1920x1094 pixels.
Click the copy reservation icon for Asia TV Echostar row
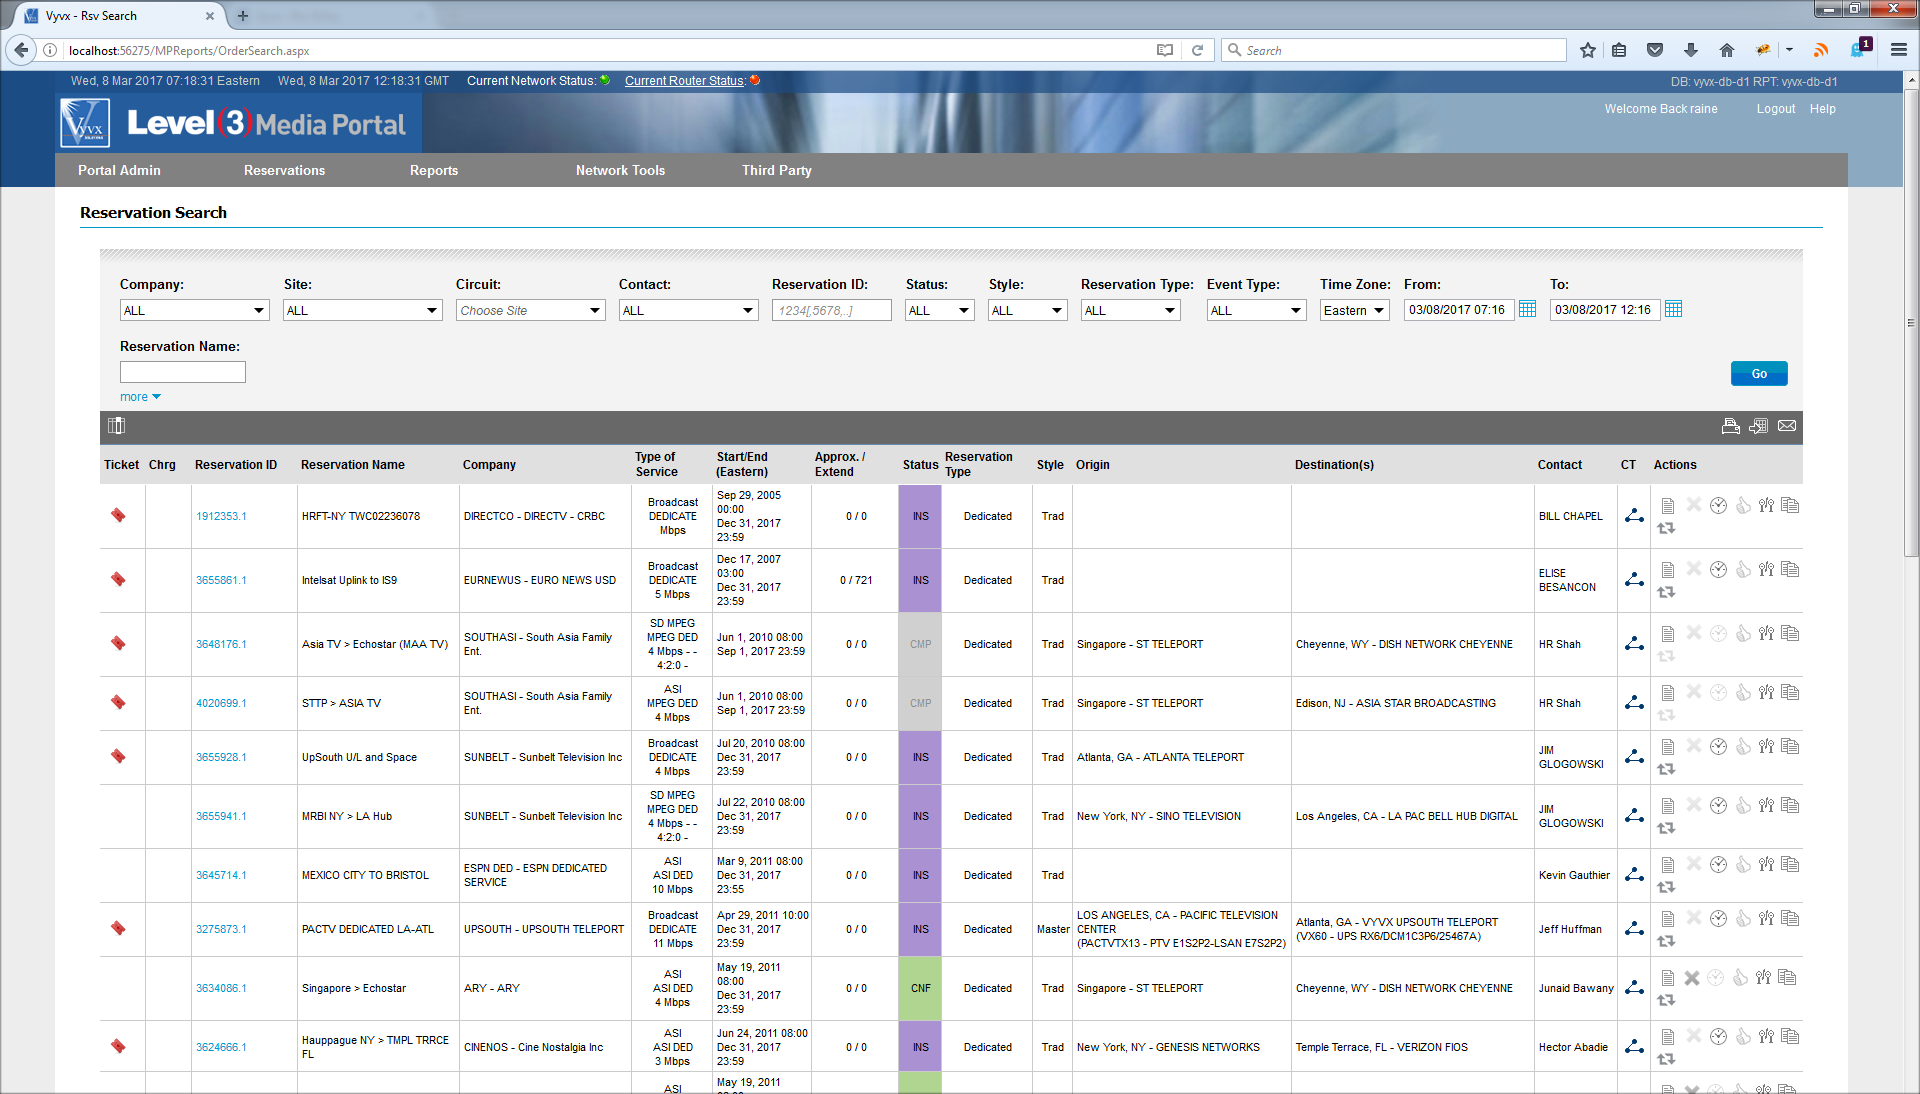click(x=1790, y=634)
